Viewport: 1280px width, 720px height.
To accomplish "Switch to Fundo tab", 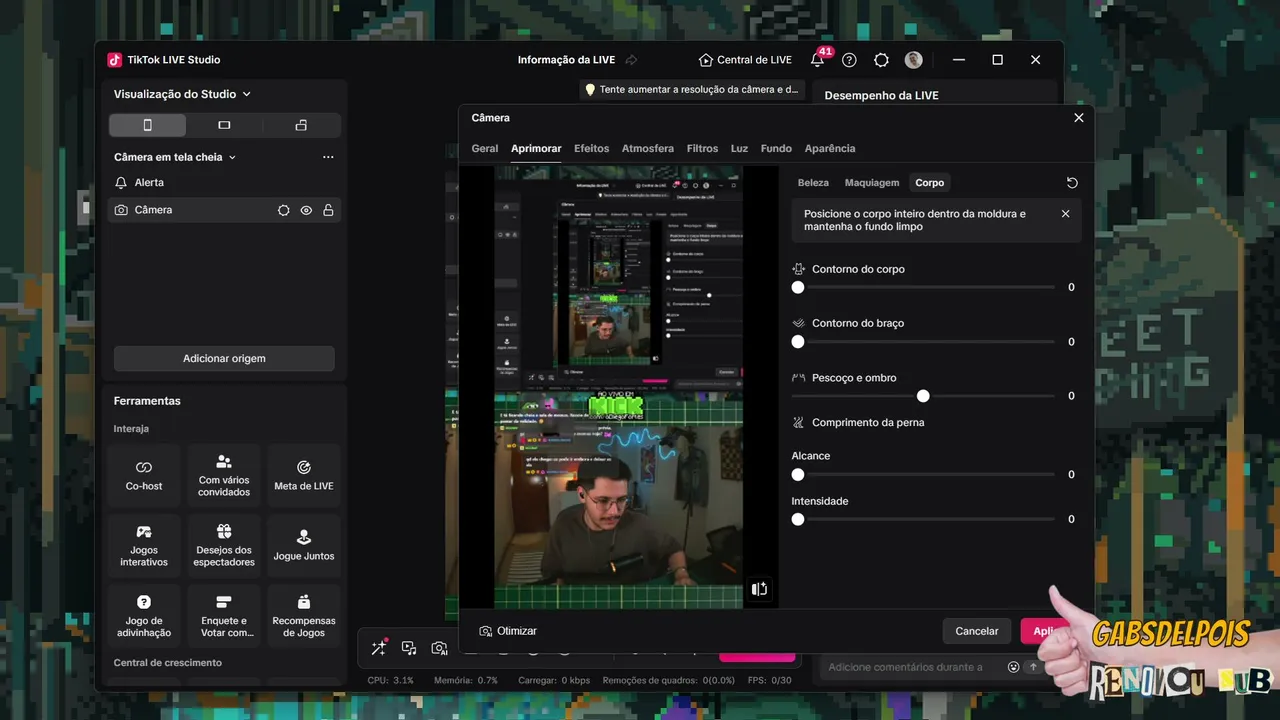I will click(x=776, y=148).
